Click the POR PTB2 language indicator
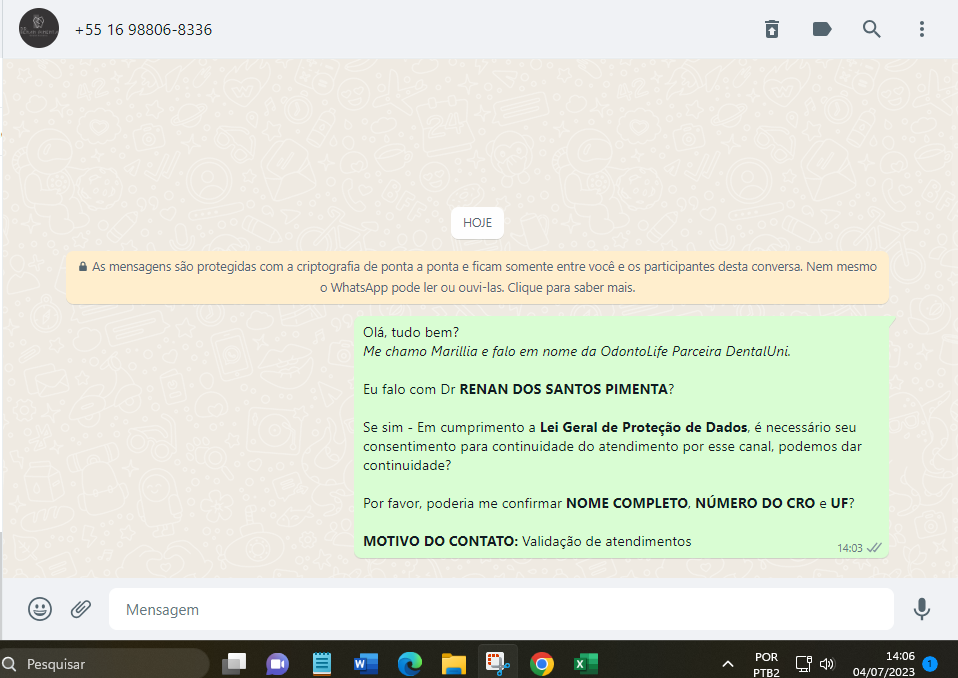Viewport: 958px width, 678px height. (x=766, y=665)
